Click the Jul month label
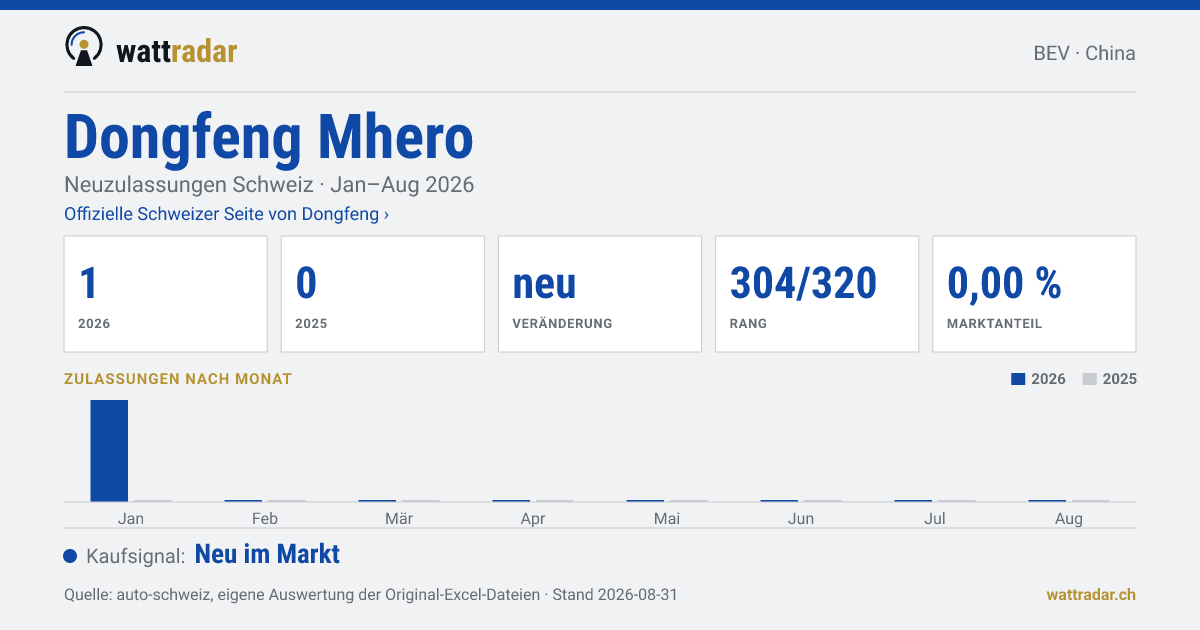This screenshot has height=630, width=1200. [x=935, y=518]
